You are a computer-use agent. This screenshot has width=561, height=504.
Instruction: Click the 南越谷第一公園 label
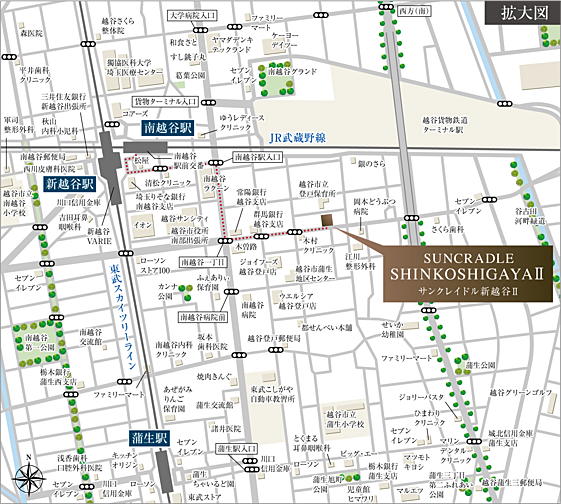tap(40, 342)
